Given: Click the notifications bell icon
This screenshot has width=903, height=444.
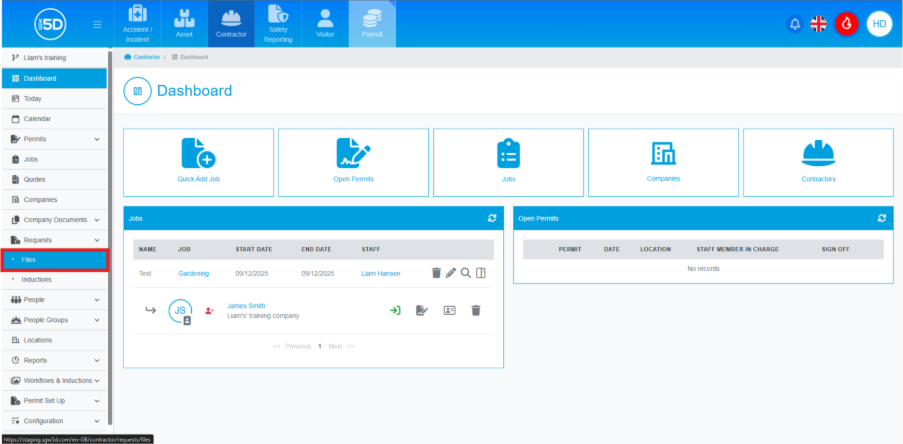Looking at the screenshot, I should [795, 24].
